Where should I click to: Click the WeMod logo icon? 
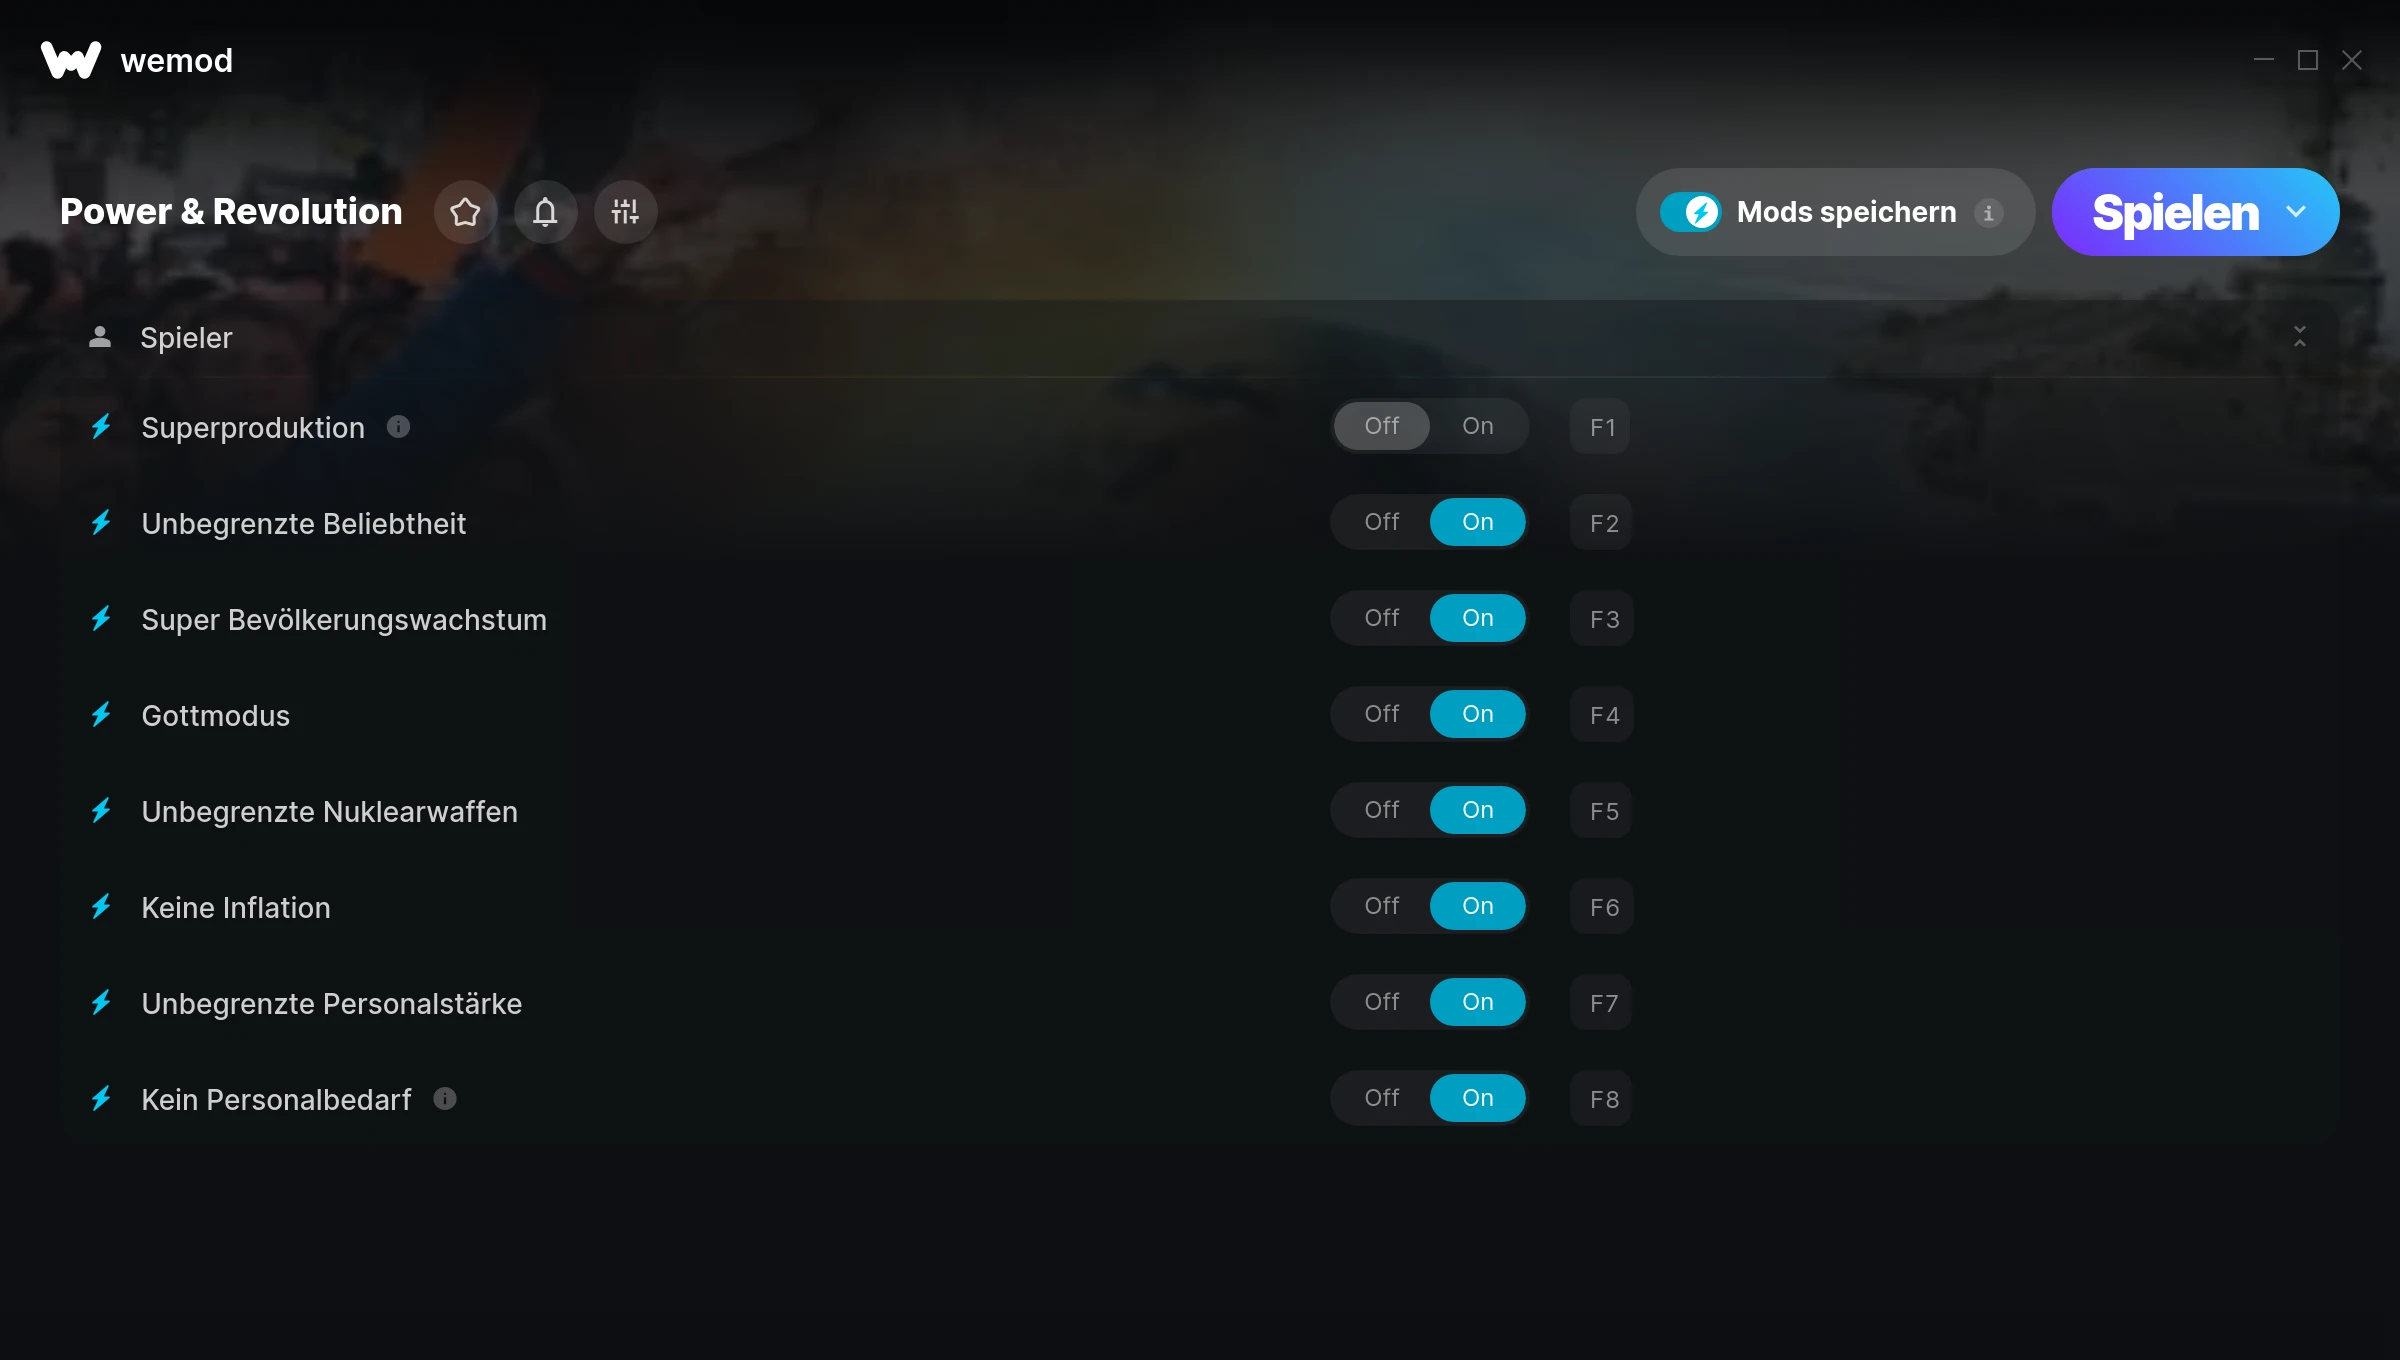point(70,60)
